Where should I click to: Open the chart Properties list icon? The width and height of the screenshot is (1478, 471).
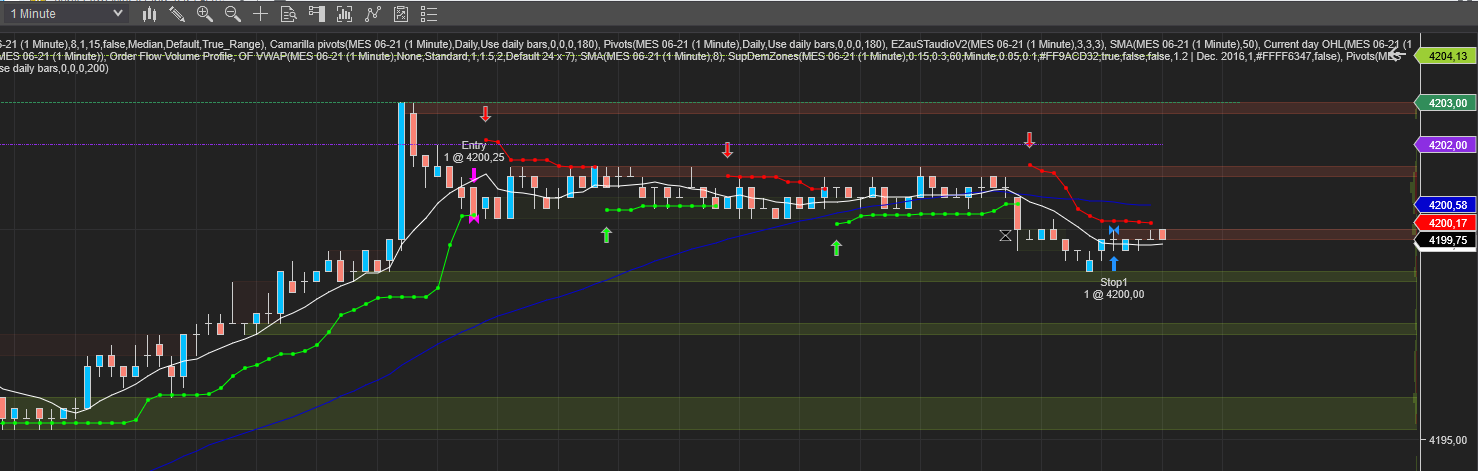click(429, 13)
